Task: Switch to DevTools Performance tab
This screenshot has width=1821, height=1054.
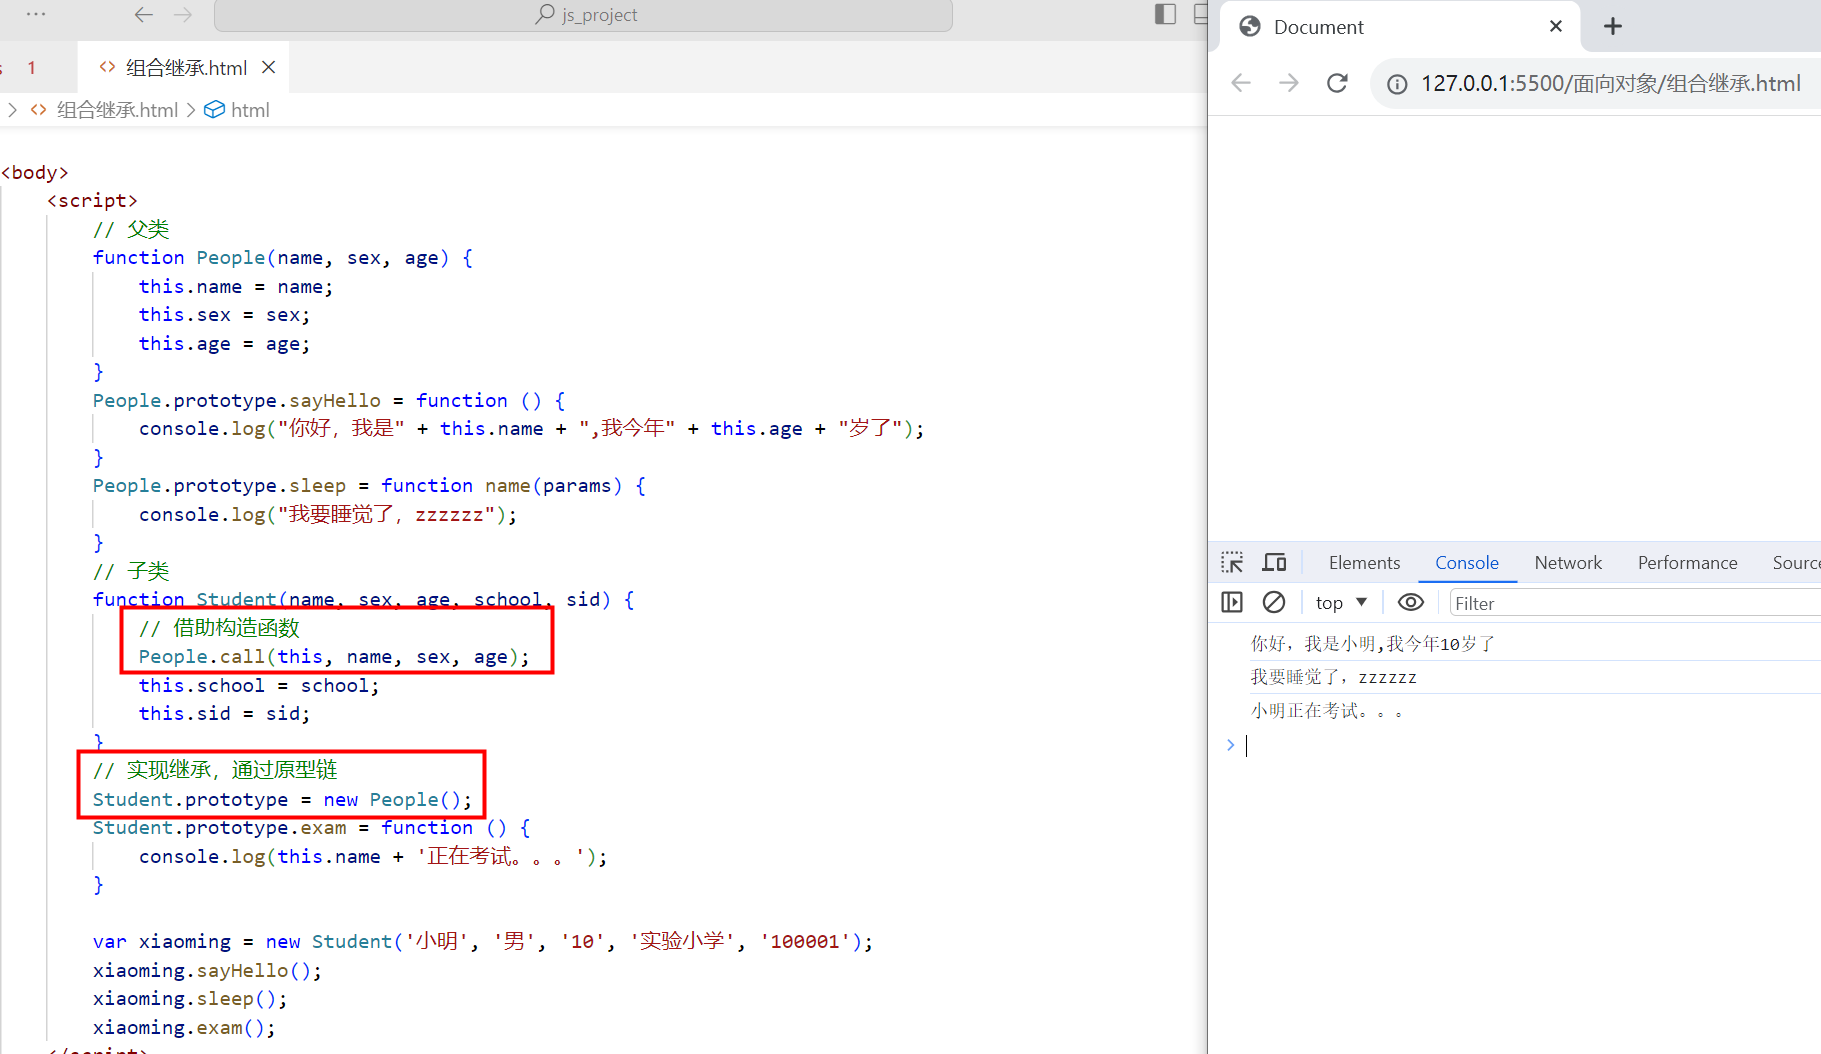Action: point(1687,563)
